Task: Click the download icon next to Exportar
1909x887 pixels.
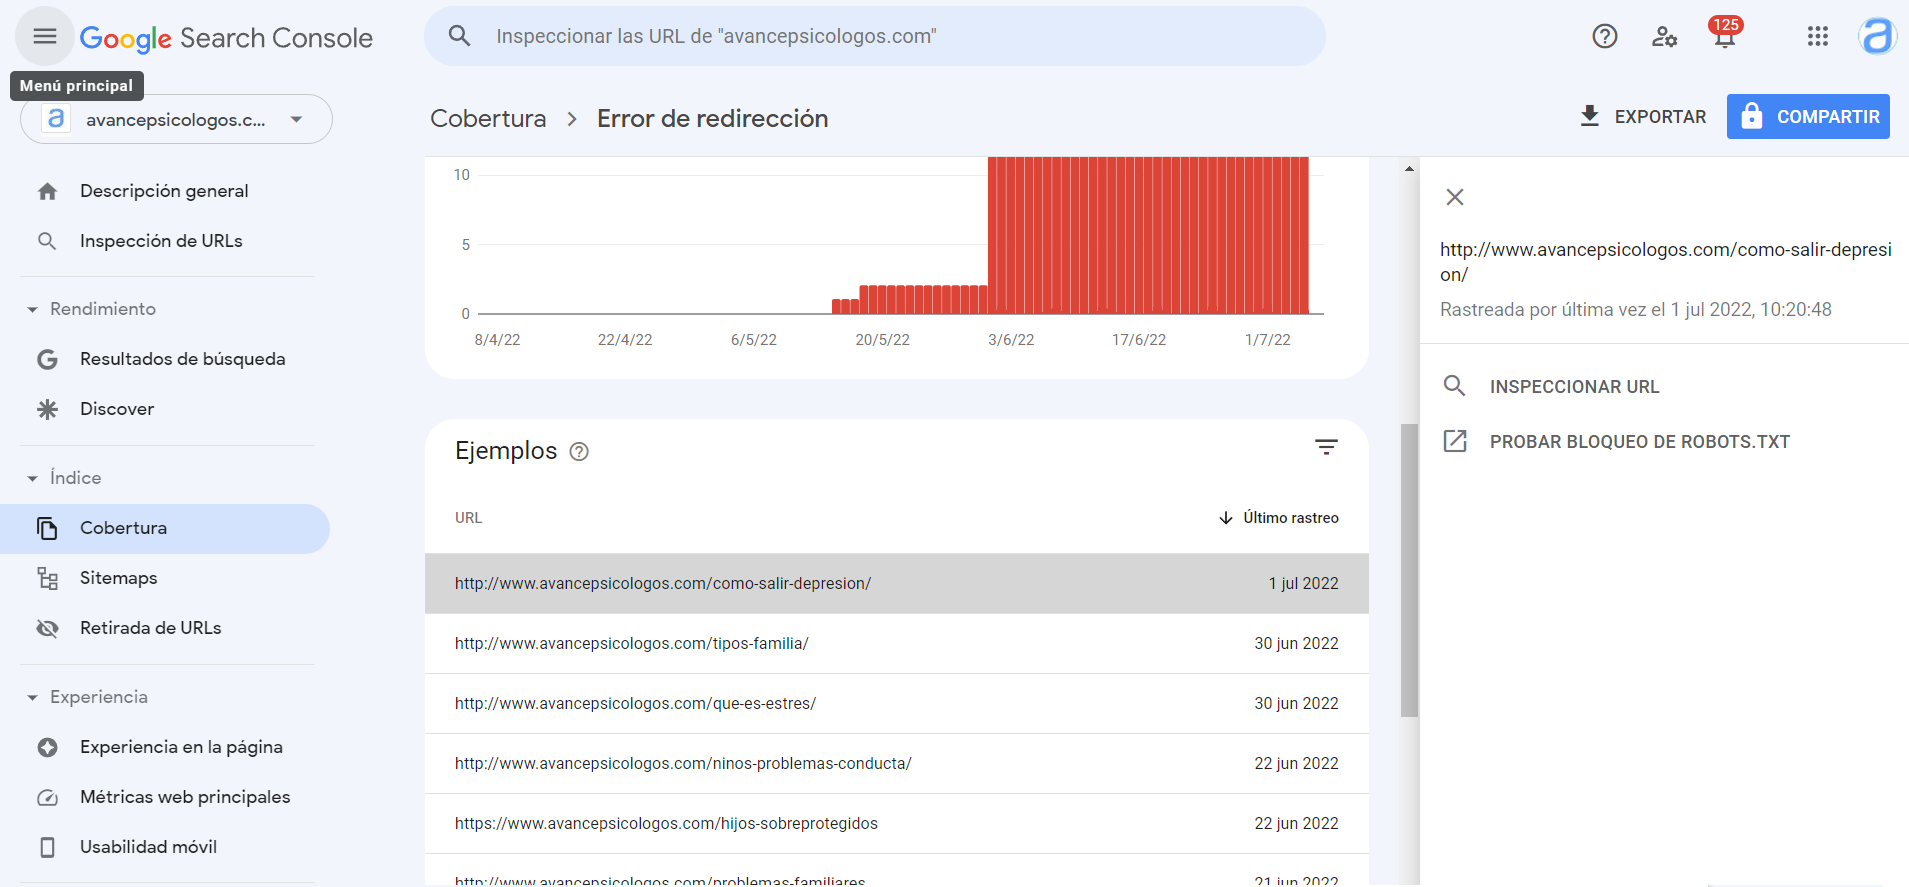Action: point(1589,116)
